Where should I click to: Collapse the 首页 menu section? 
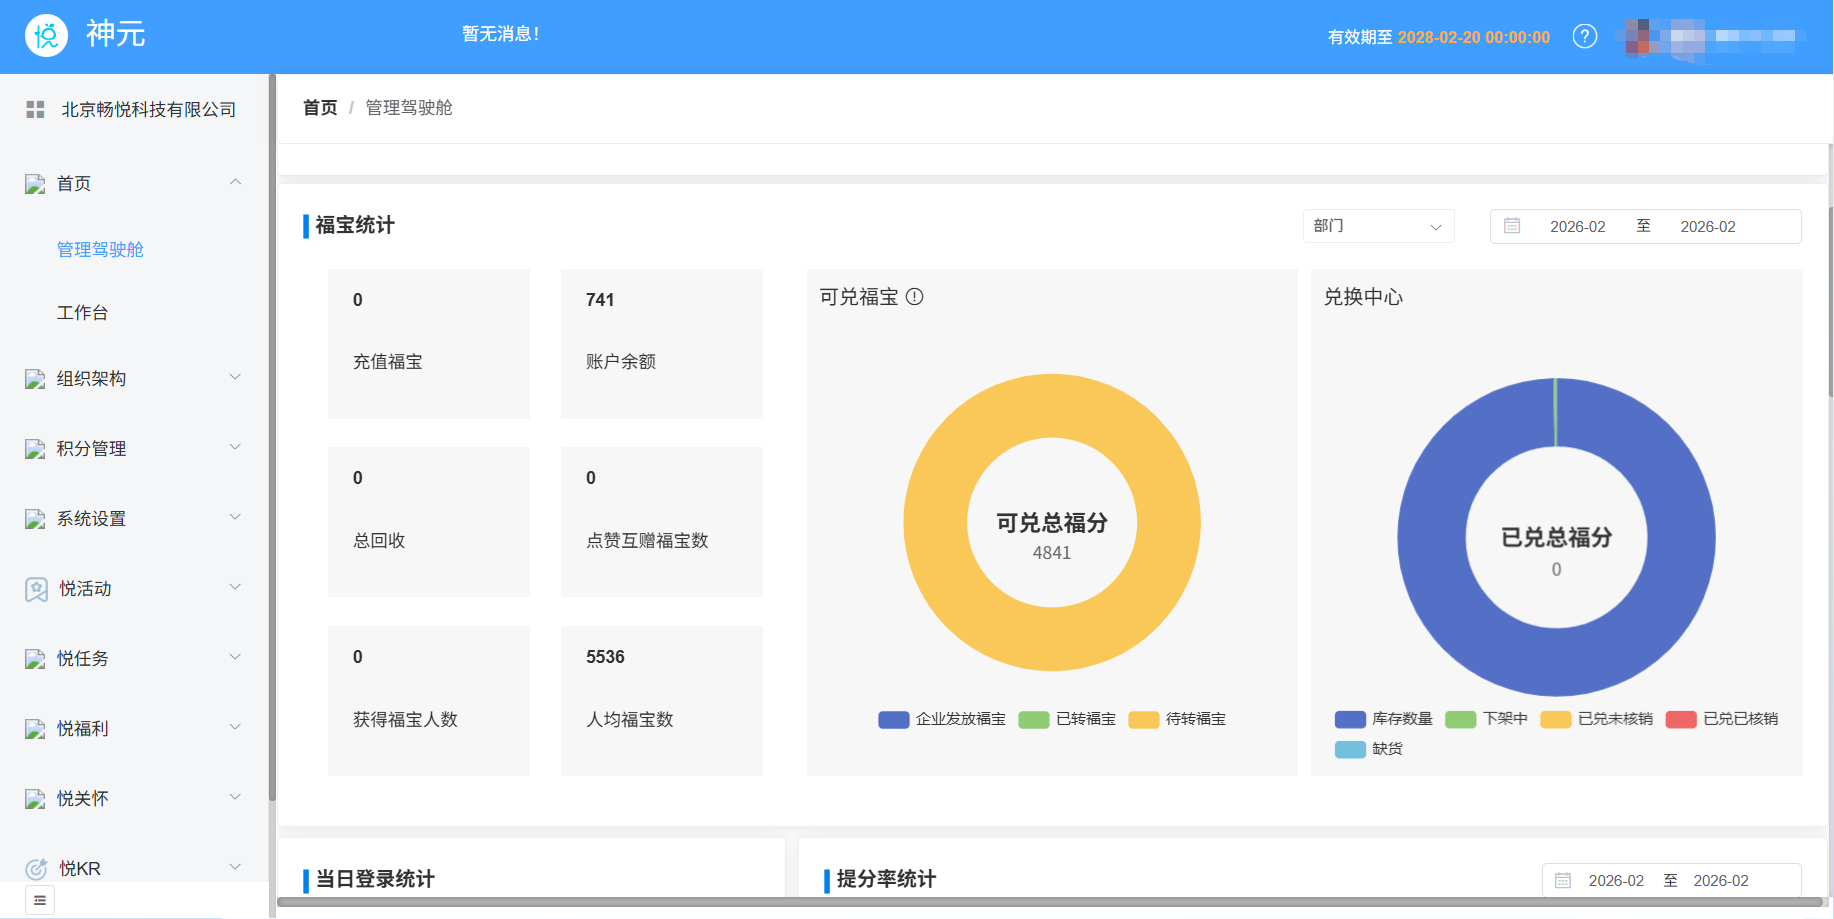pyautogui.click(x=236, y=182)
